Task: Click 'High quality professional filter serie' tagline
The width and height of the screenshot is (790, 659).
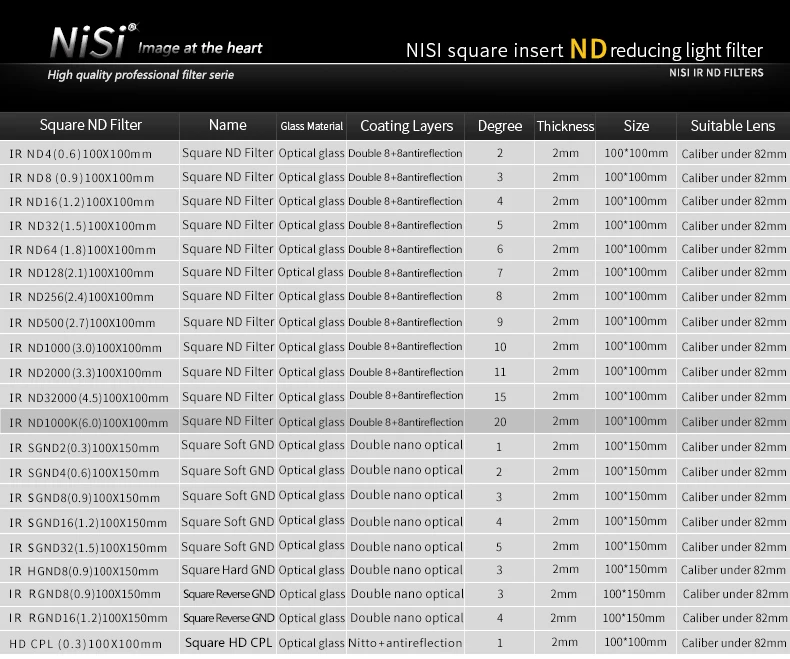Action: (x=141, y=75)
